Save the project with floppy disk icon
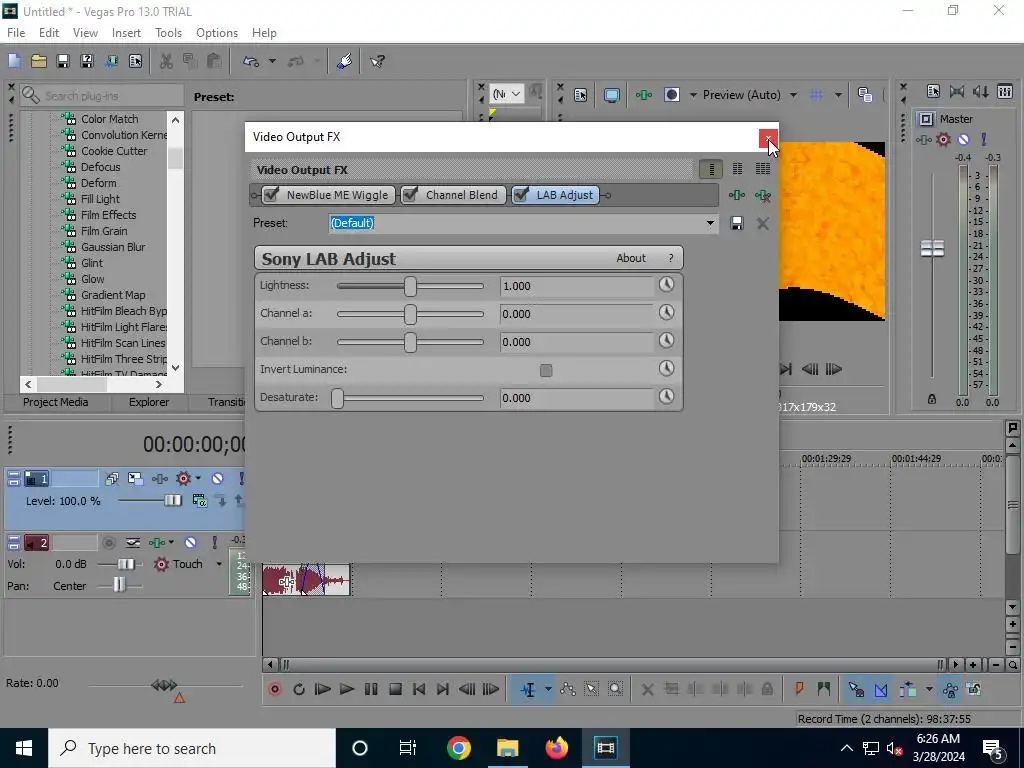Viewport: 1024px width, 768px height. point(63,61)
